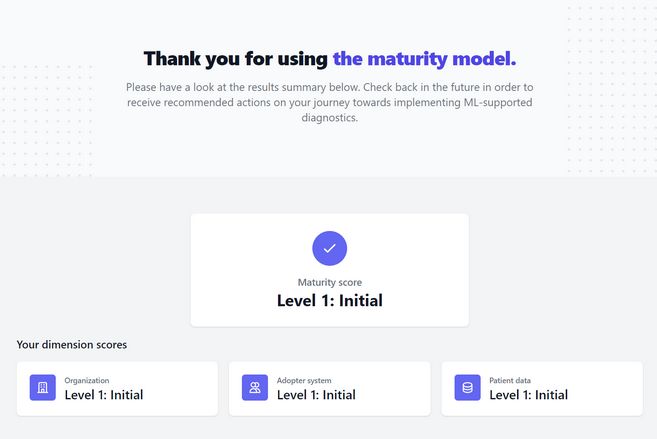Click 'the maturity model.' purple heading text
This screenshot has width=657, height=439.
(x=424, y=59)
